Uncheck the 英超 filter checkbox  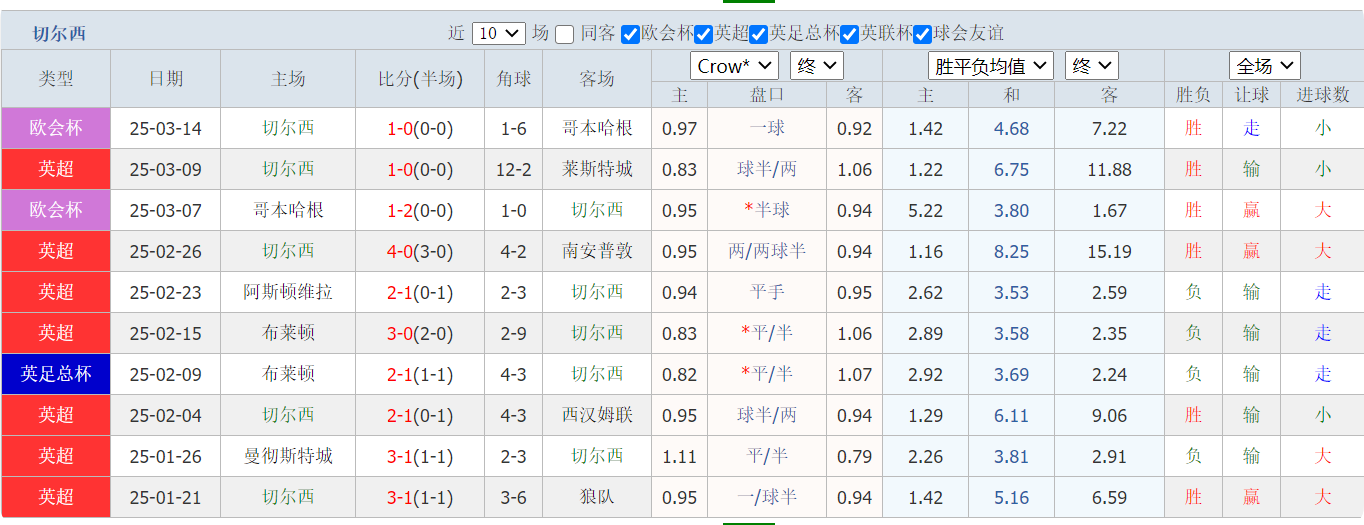pyautogui.click(x=704, y=34)
